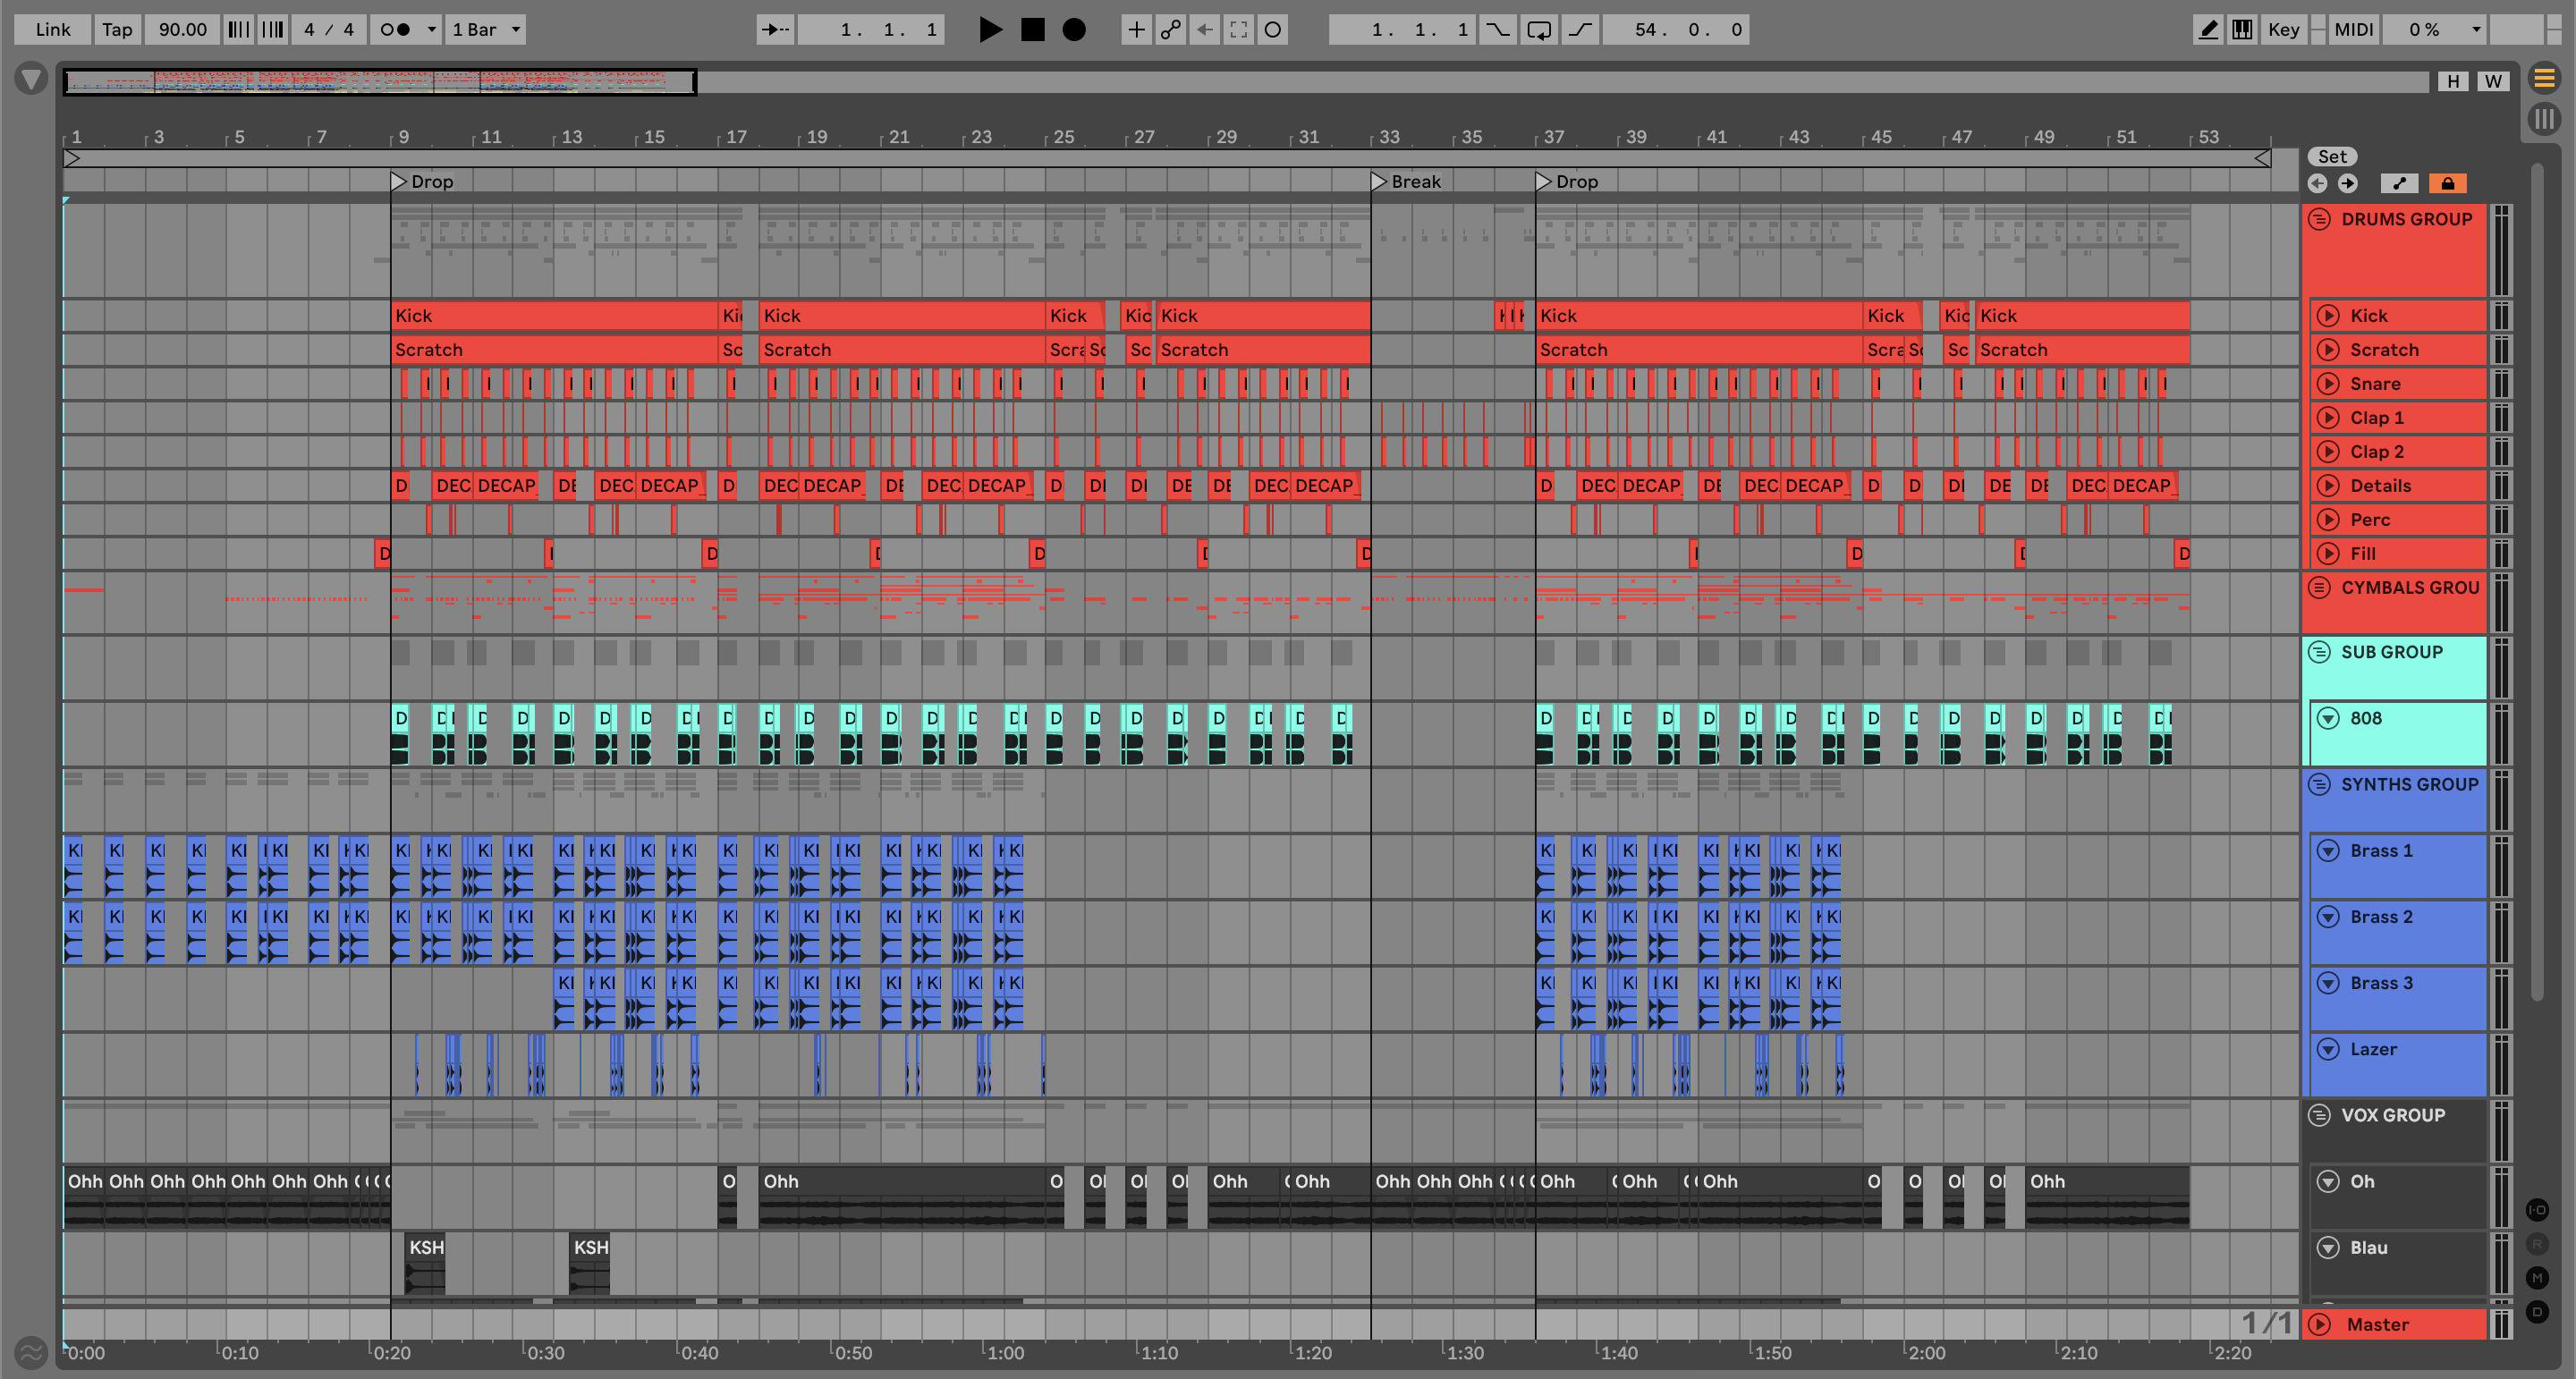Select the first Kick clip at bar 9

pos(555,315)
